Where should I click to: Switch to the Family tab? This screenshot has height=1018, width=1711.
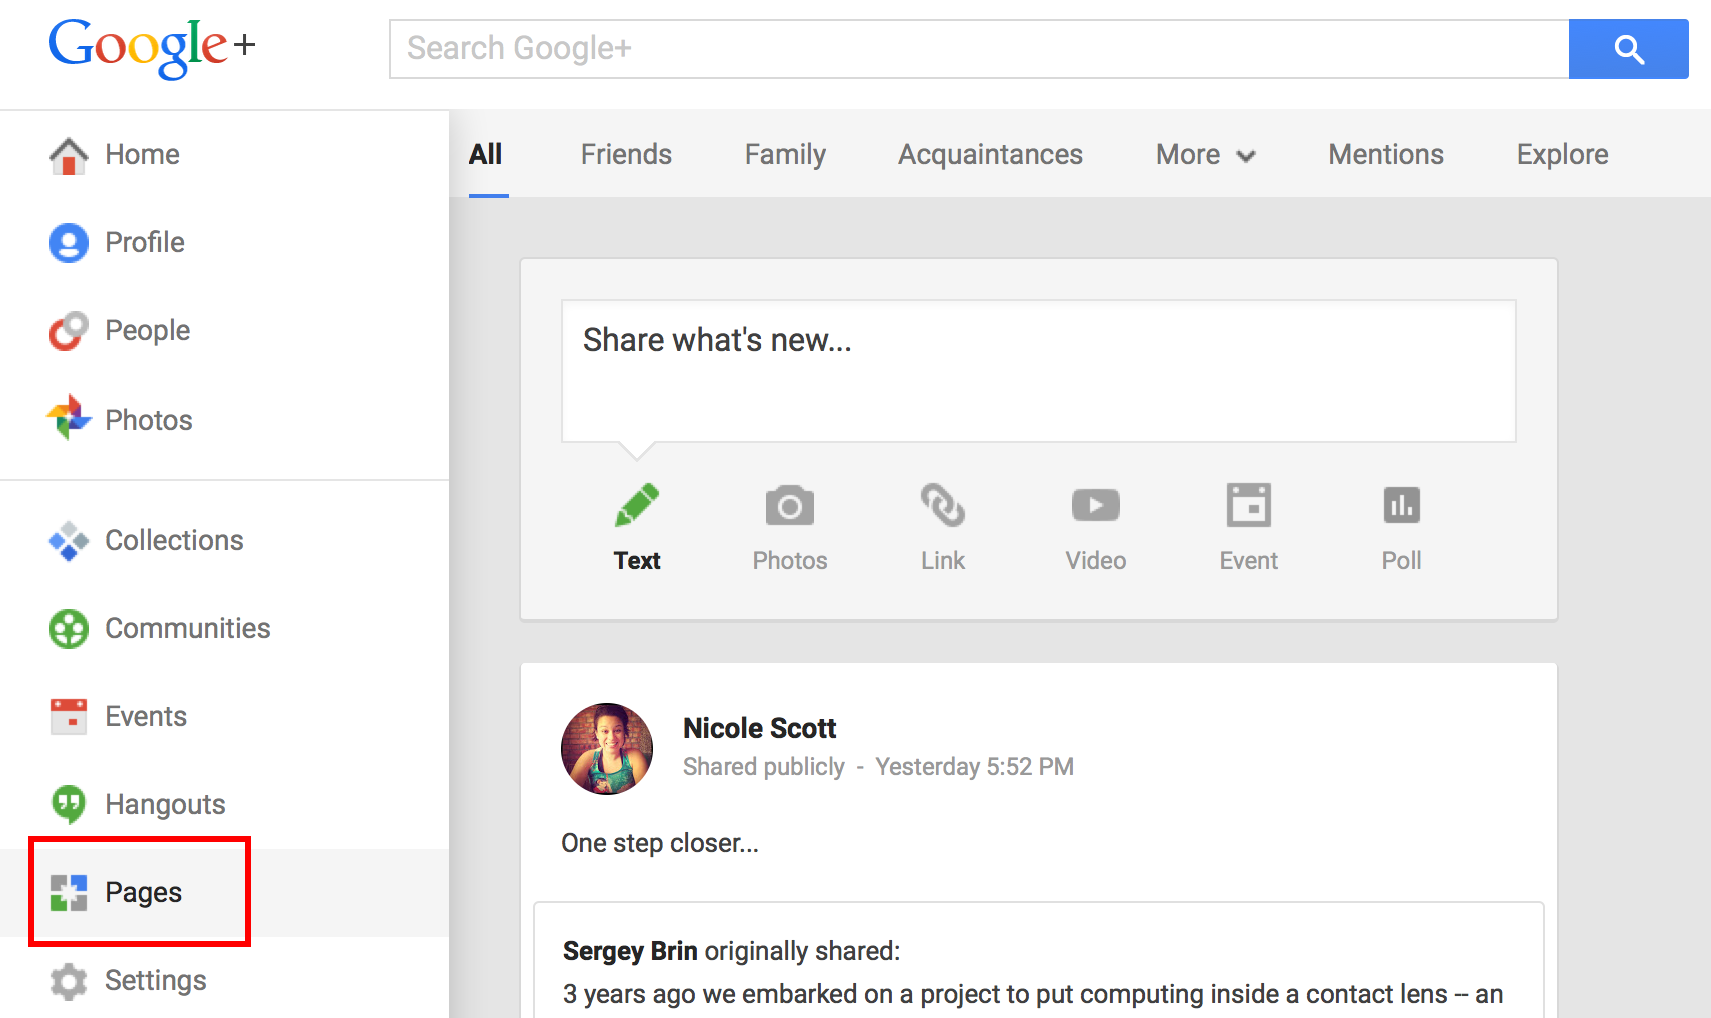(785, 155)
